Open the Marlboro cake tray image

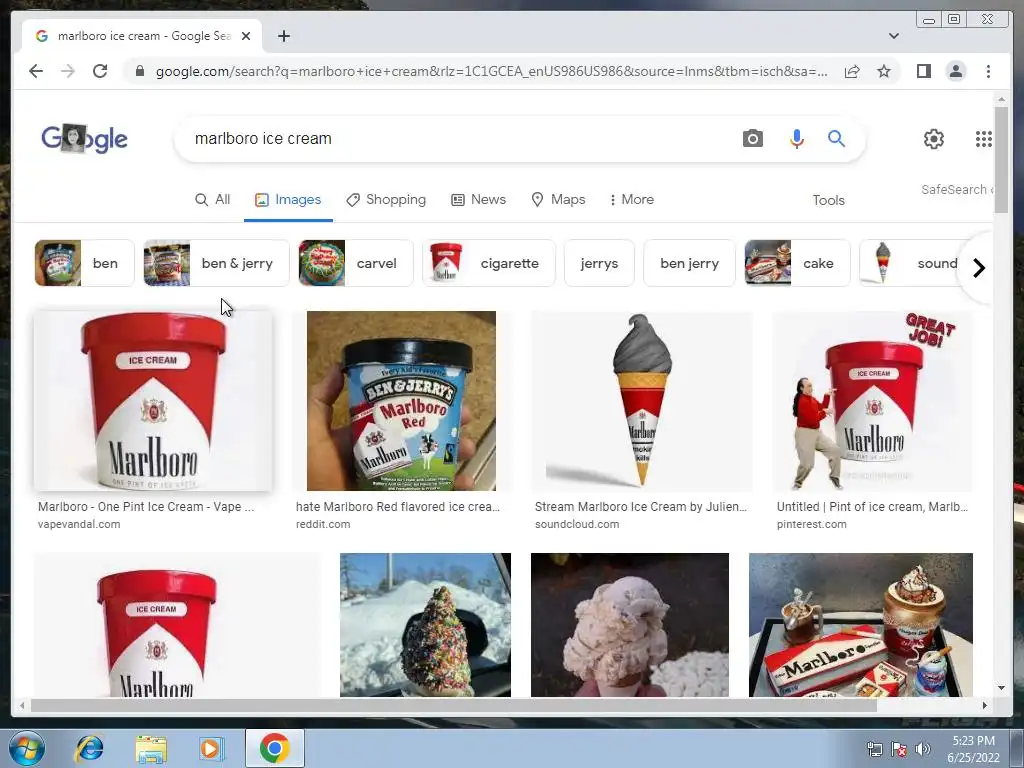point(861,624)
